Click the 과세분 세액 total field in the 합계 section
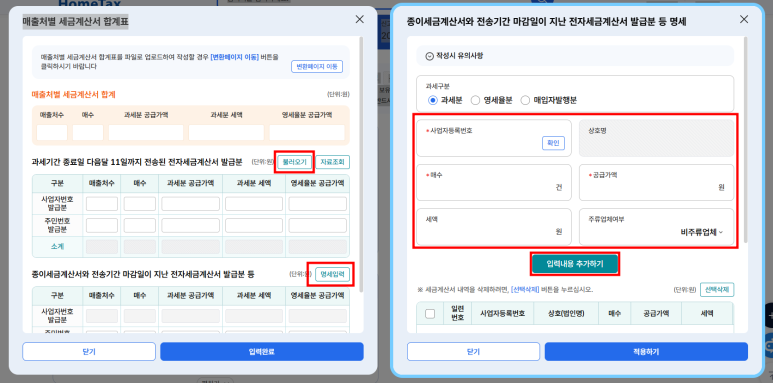The image size is (773, 383). [226, 133]
